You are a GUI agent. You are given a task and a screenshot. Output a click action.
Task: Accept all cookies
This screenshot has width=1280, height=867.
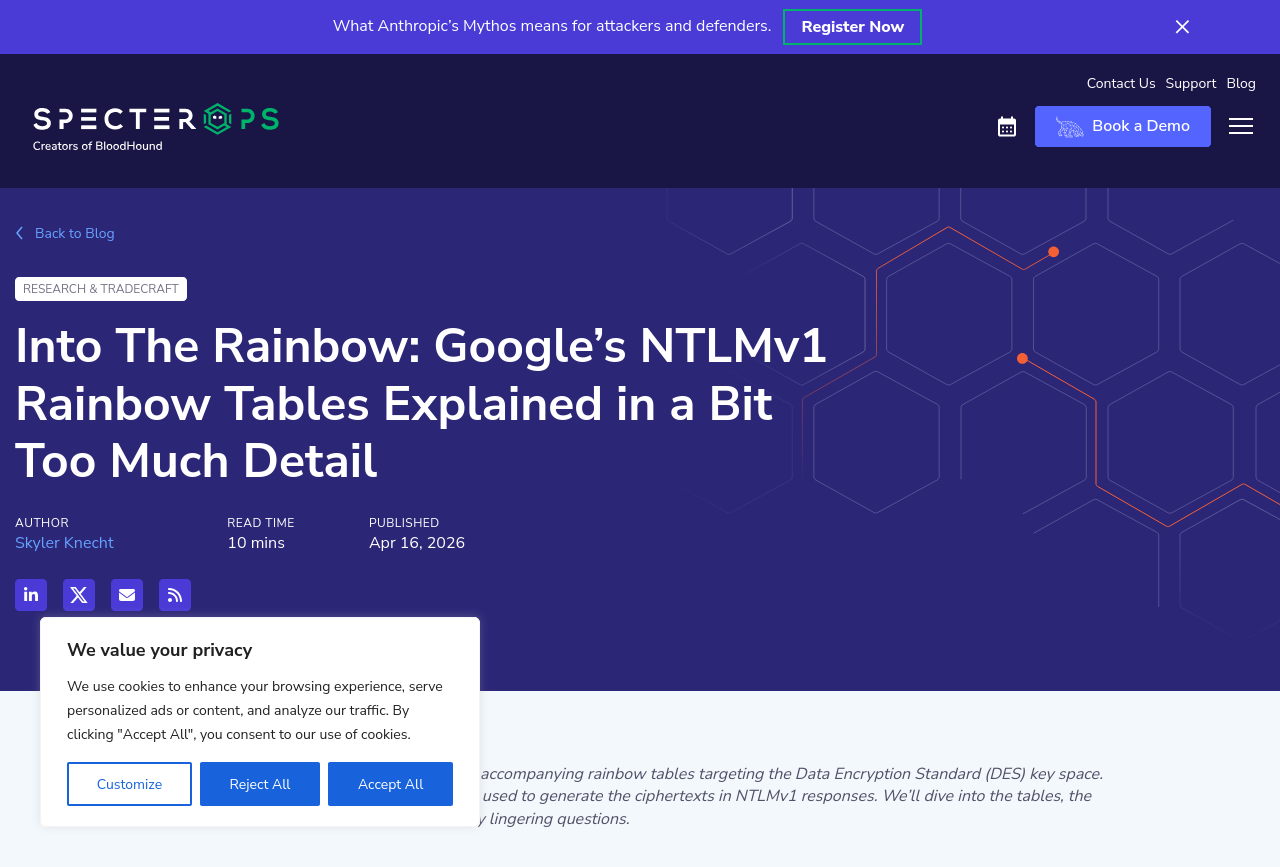click(x=390, y=784)
